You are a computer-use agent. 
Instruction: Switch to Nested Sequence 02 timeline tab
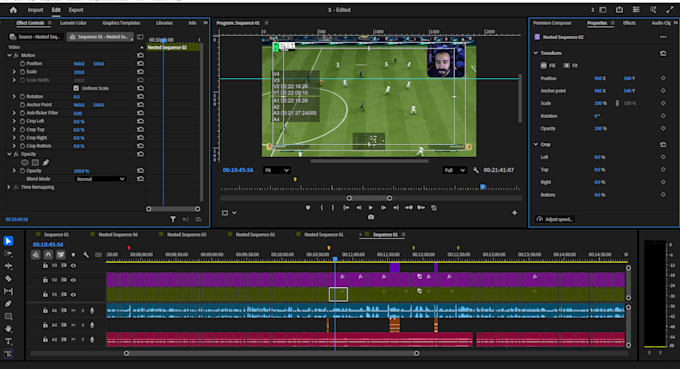tap(255, 235)
